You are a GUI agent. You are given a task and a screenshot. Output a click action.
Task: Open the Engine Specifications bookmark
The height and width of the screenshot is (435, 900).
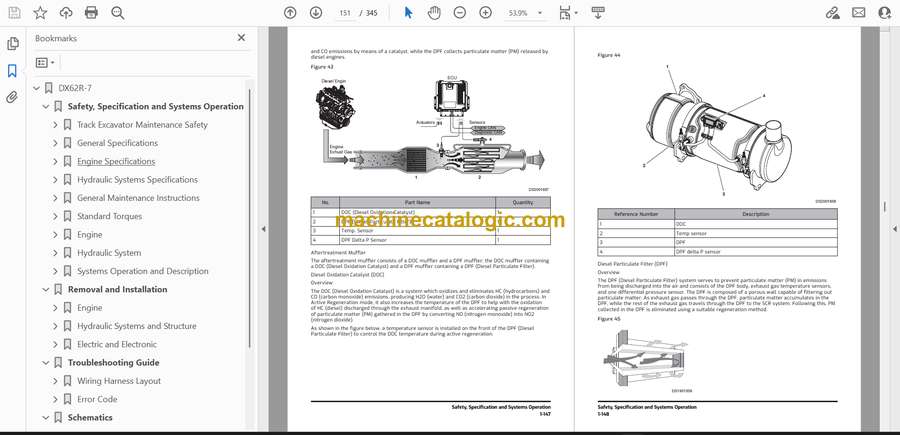click(116, 161)
